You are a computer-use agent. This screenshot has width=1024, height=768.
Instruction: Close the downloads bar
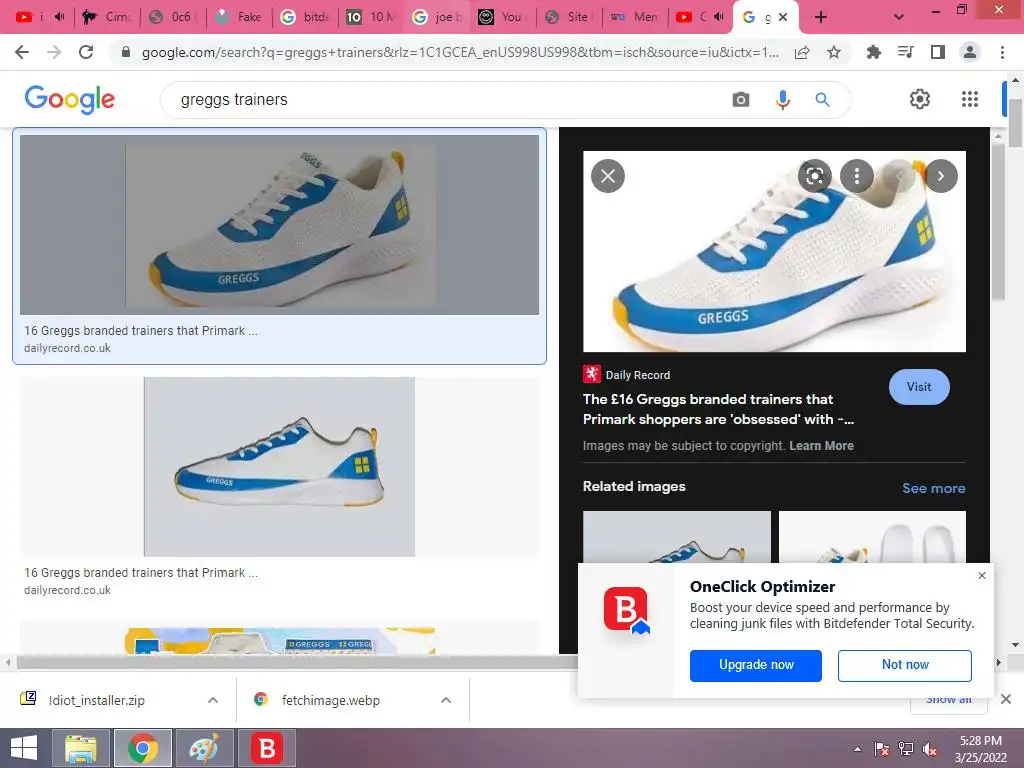[x=1006, y=699]
